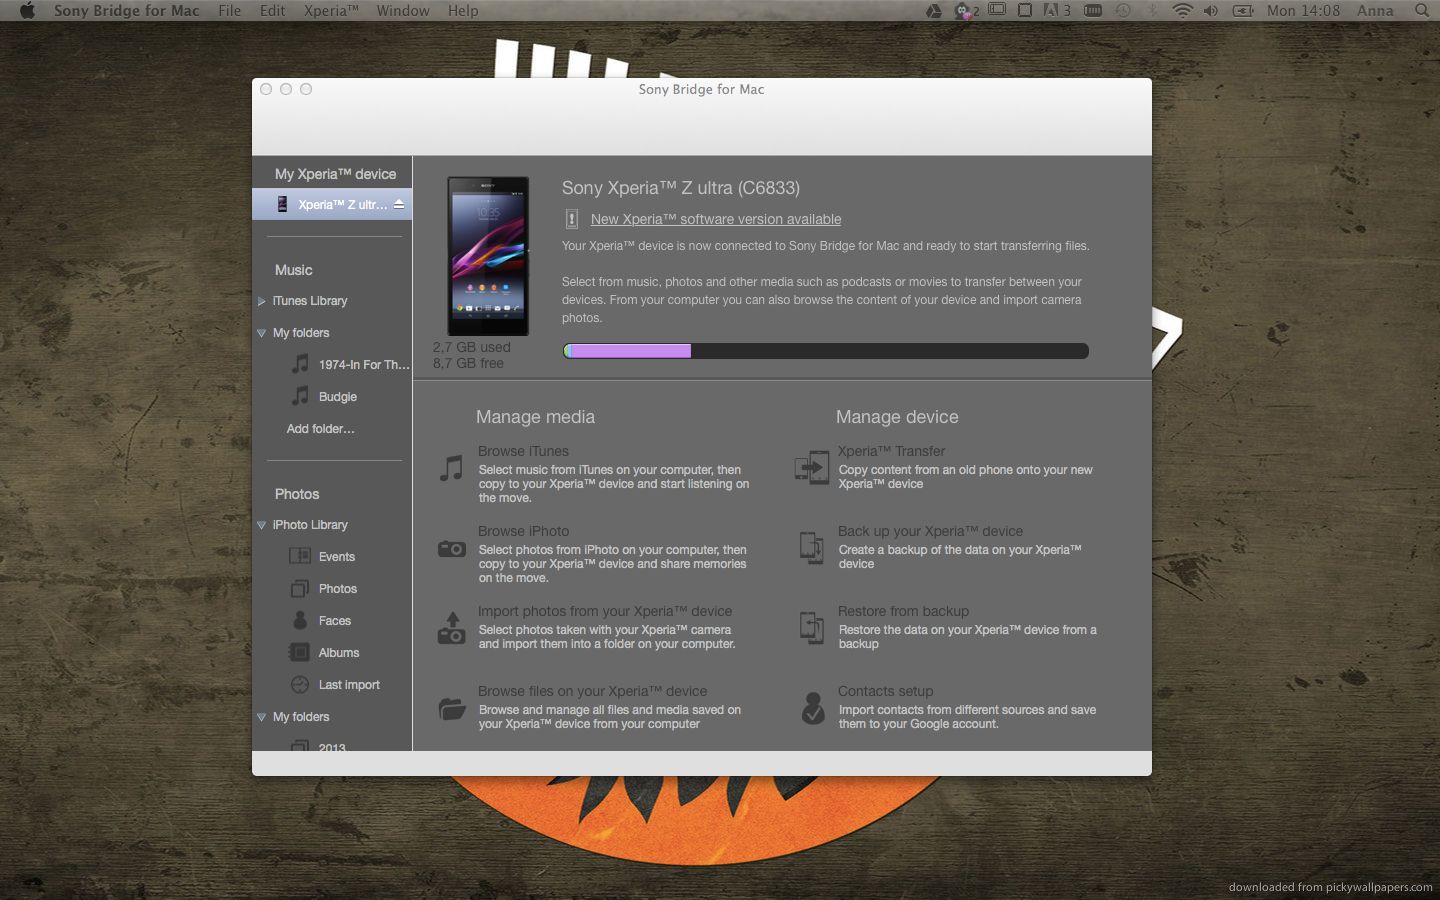This screenshot has height=900, width=1440.
Task: Click the Events icon under iPhoto Library
Action: click(300, 556)
